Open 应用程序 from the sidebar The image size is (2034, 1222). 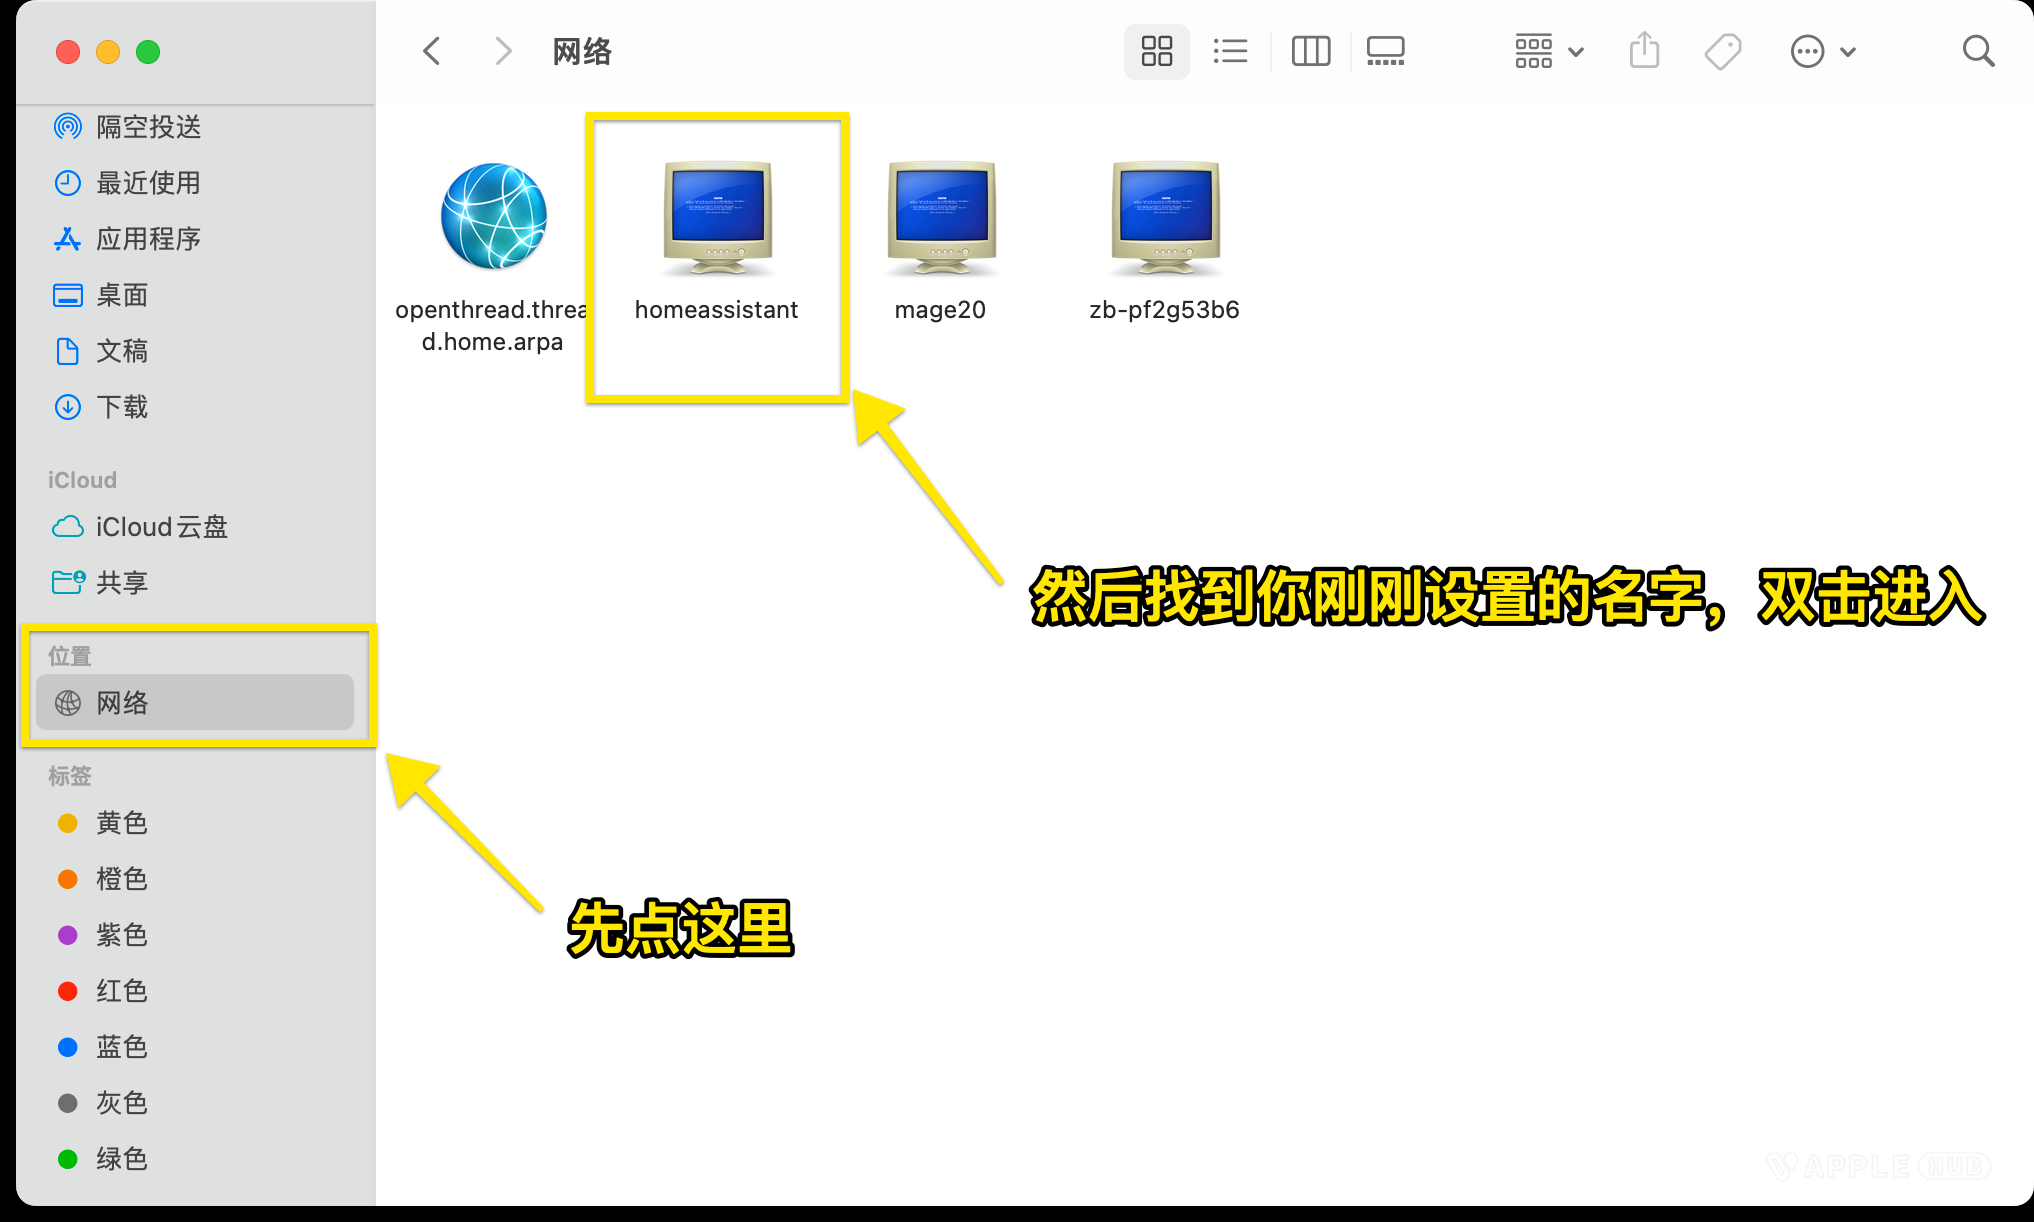[x=148, y=239]
